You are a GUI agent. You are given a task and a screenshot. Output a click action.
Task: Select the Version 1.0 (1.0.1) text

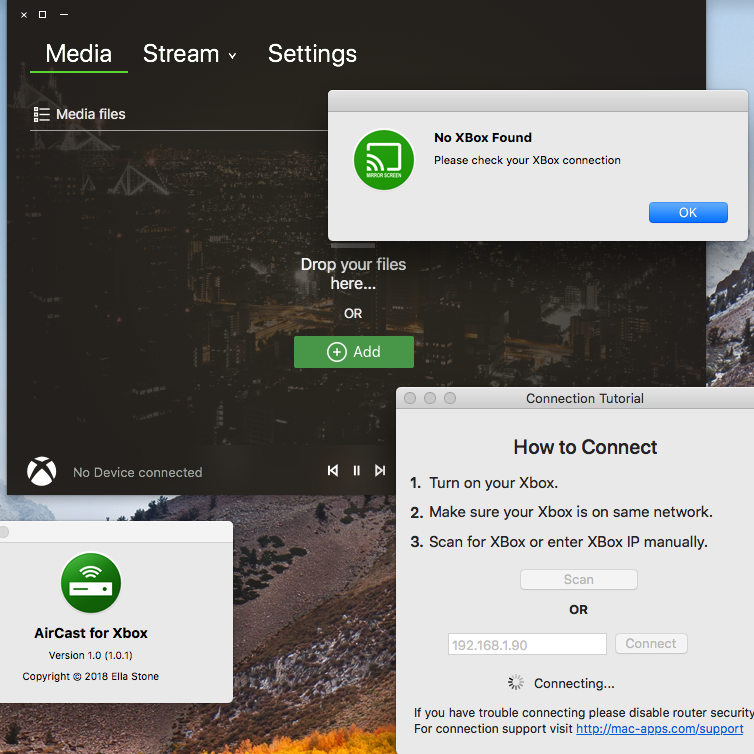point(90,655)
